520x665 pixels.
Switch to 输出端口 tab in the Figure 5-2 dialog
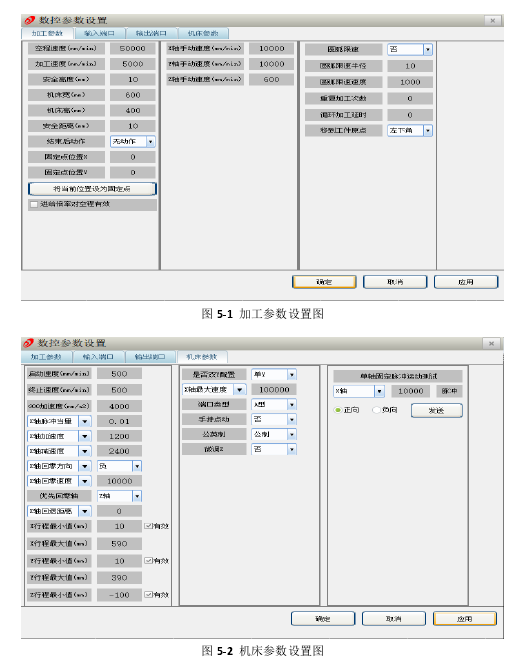[150, 357]
